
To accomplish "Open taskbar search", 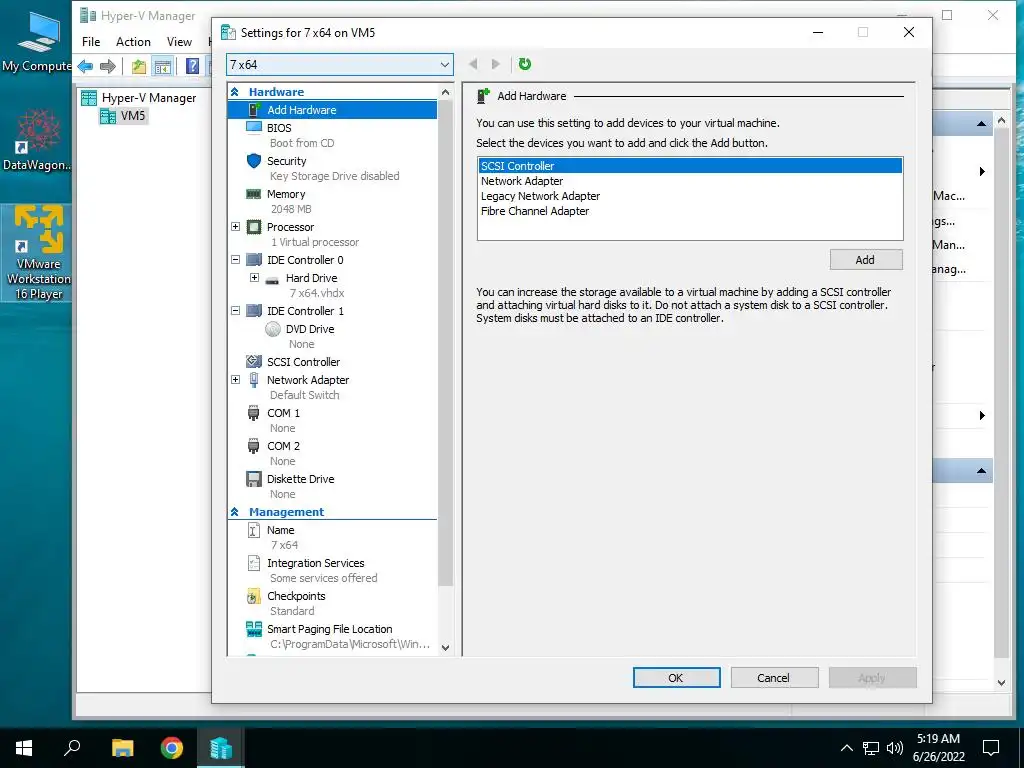I will [72, 748].
